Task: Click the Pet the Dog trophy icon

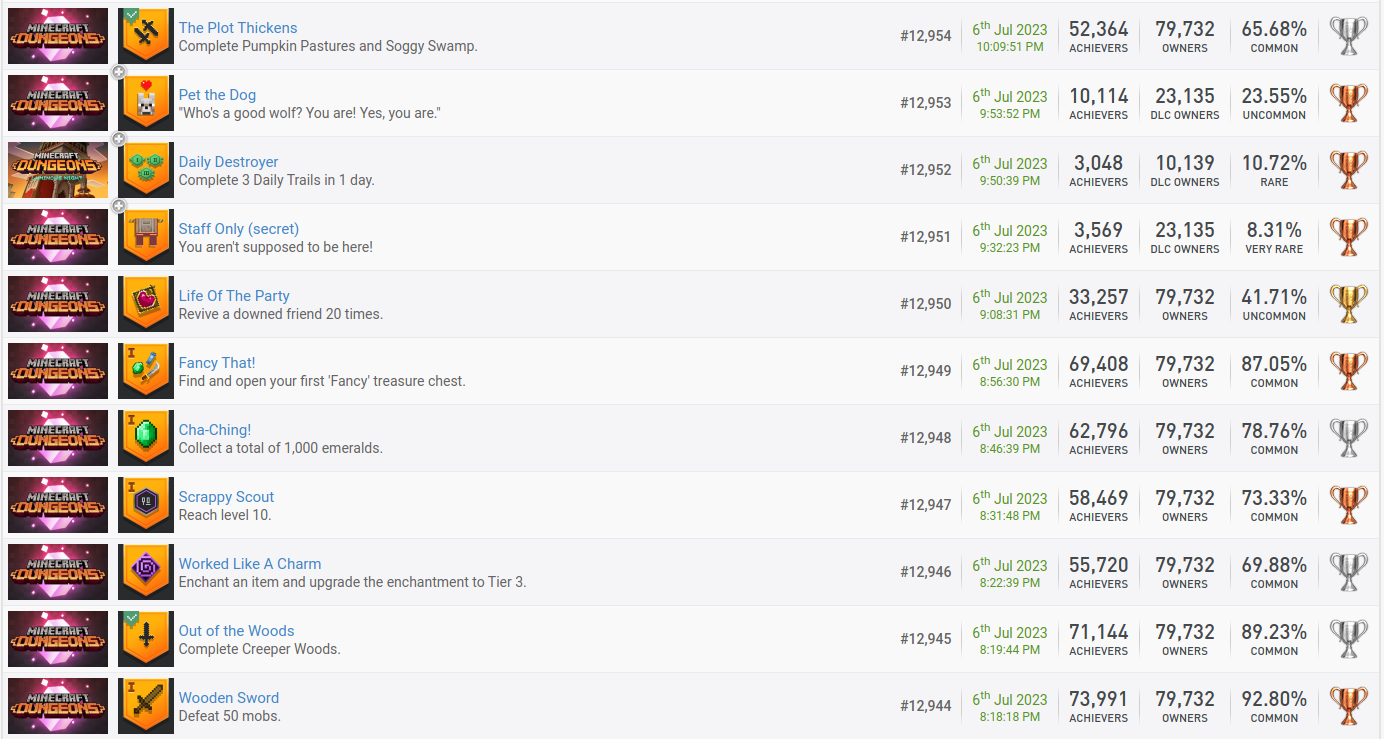Action: coord(146,103)
